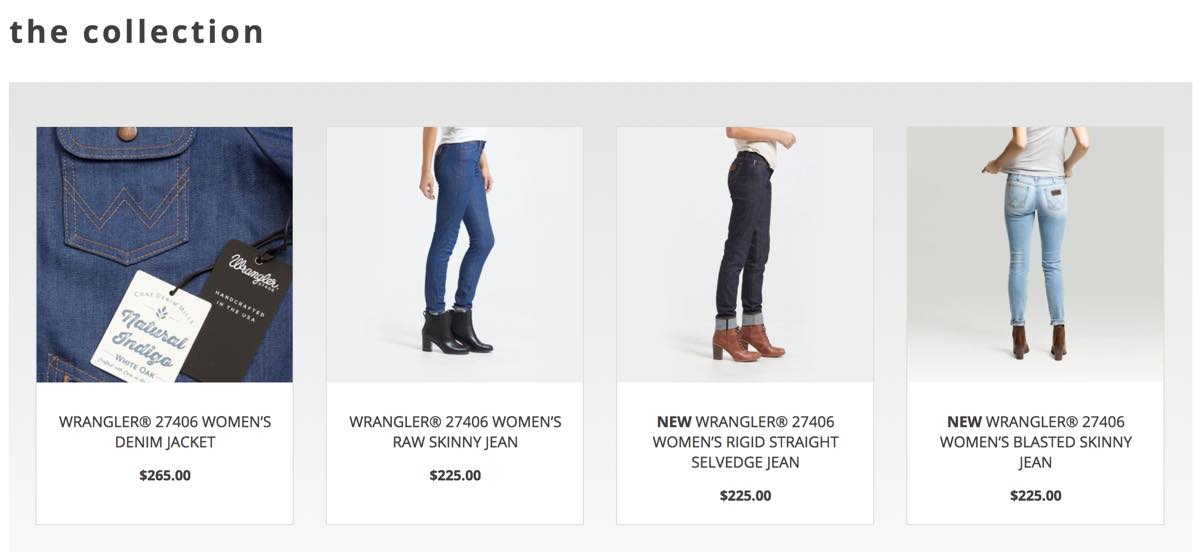Select the $225.00 price under selvedge jean
Screen dimensions: 1200x552
(x=745, y=495)
